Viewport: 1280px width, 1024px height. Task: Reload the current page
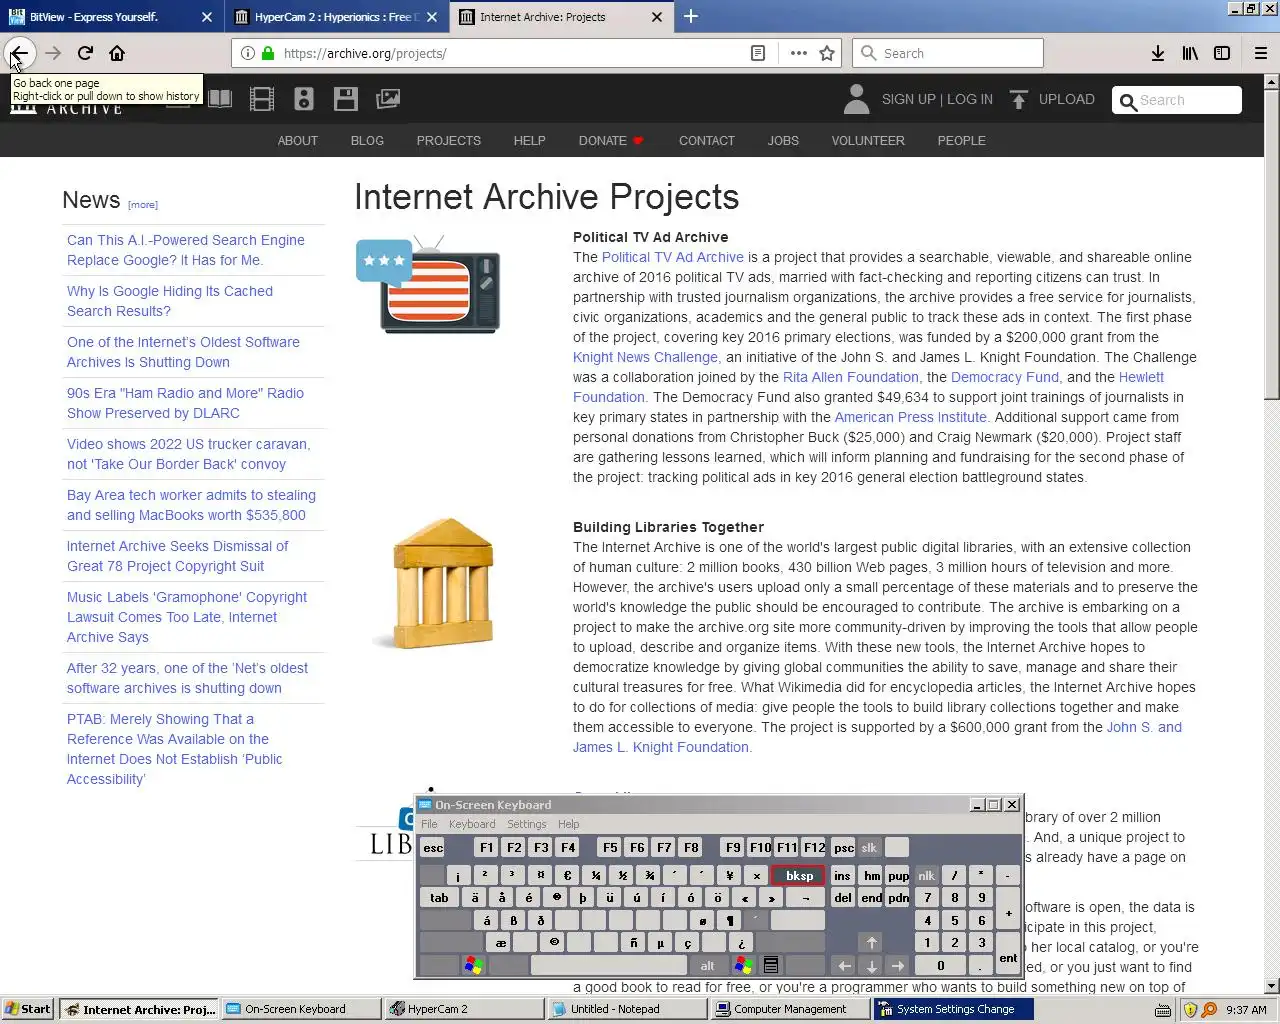(85, 53)
